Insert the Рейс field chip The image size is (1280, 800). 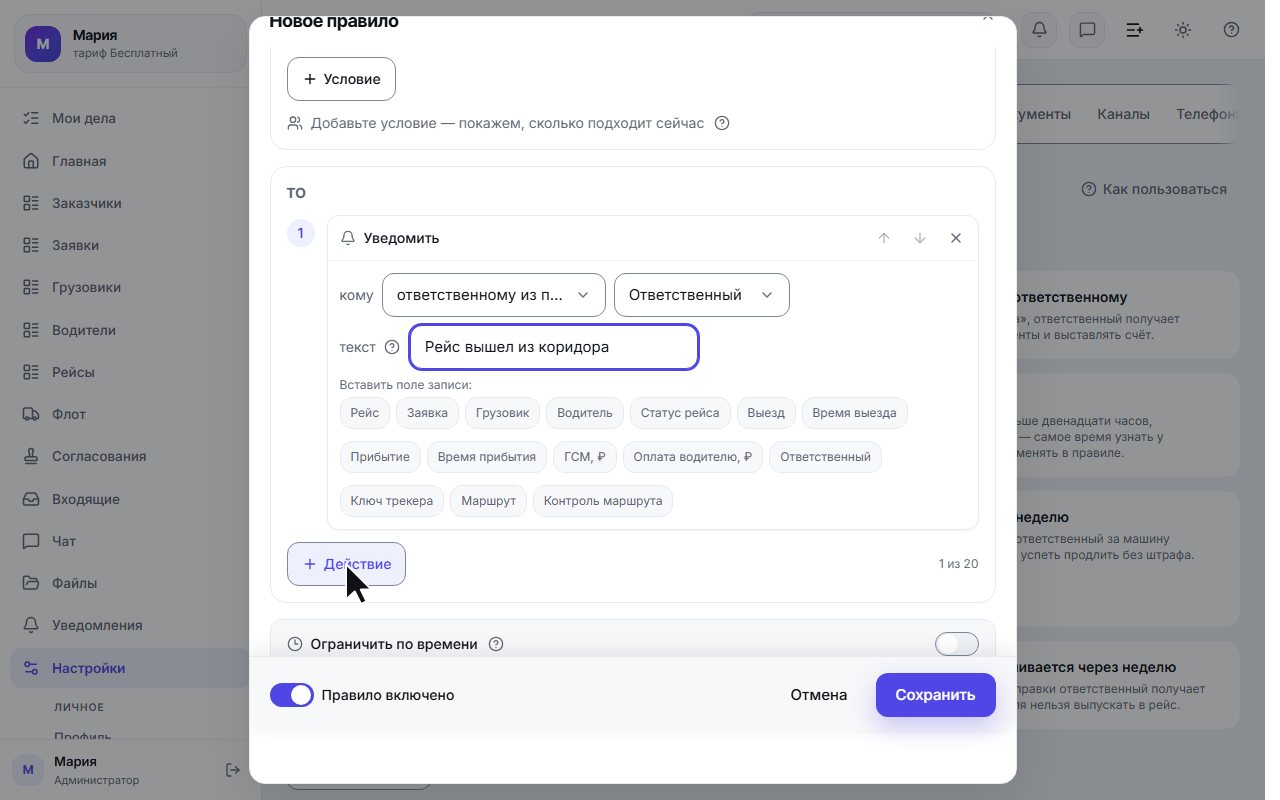(x=365, y=413)
